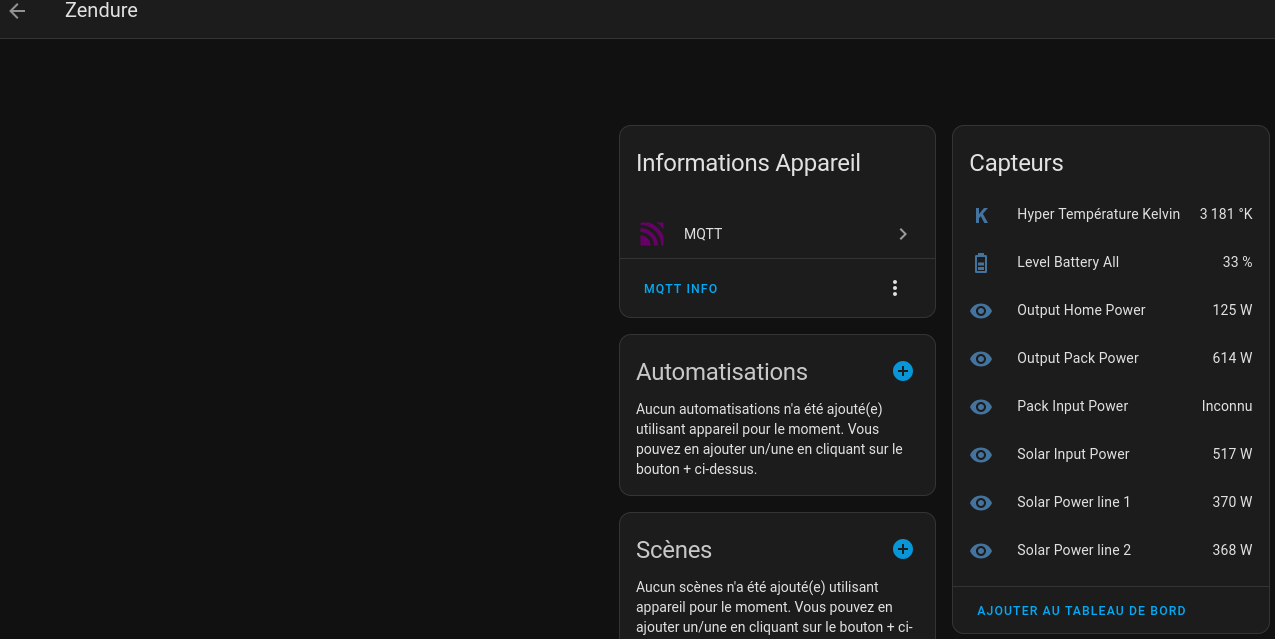
Task: Add a new automation with plus icon
Action: click(902, 371)
